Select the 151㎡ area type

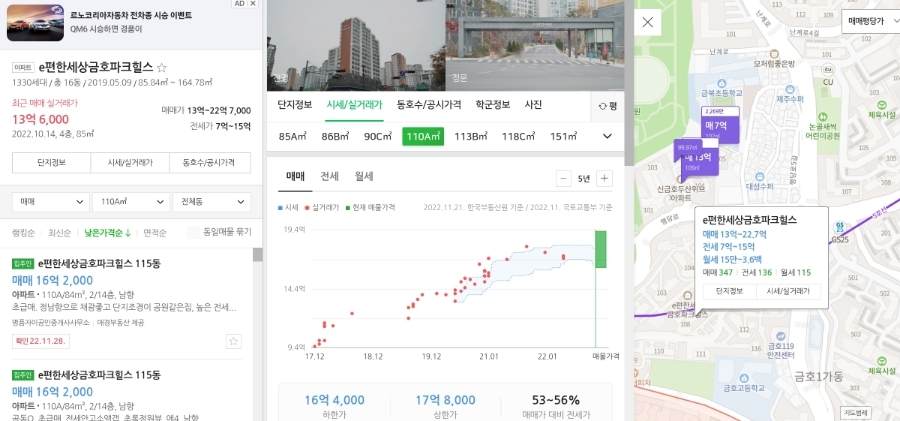click(564, 137)
